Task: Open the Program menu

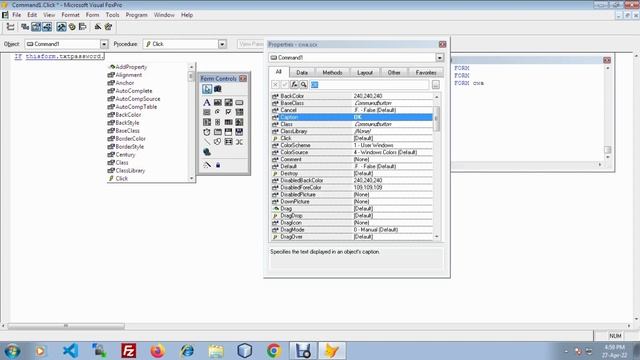Action: [x=136, y=15]
